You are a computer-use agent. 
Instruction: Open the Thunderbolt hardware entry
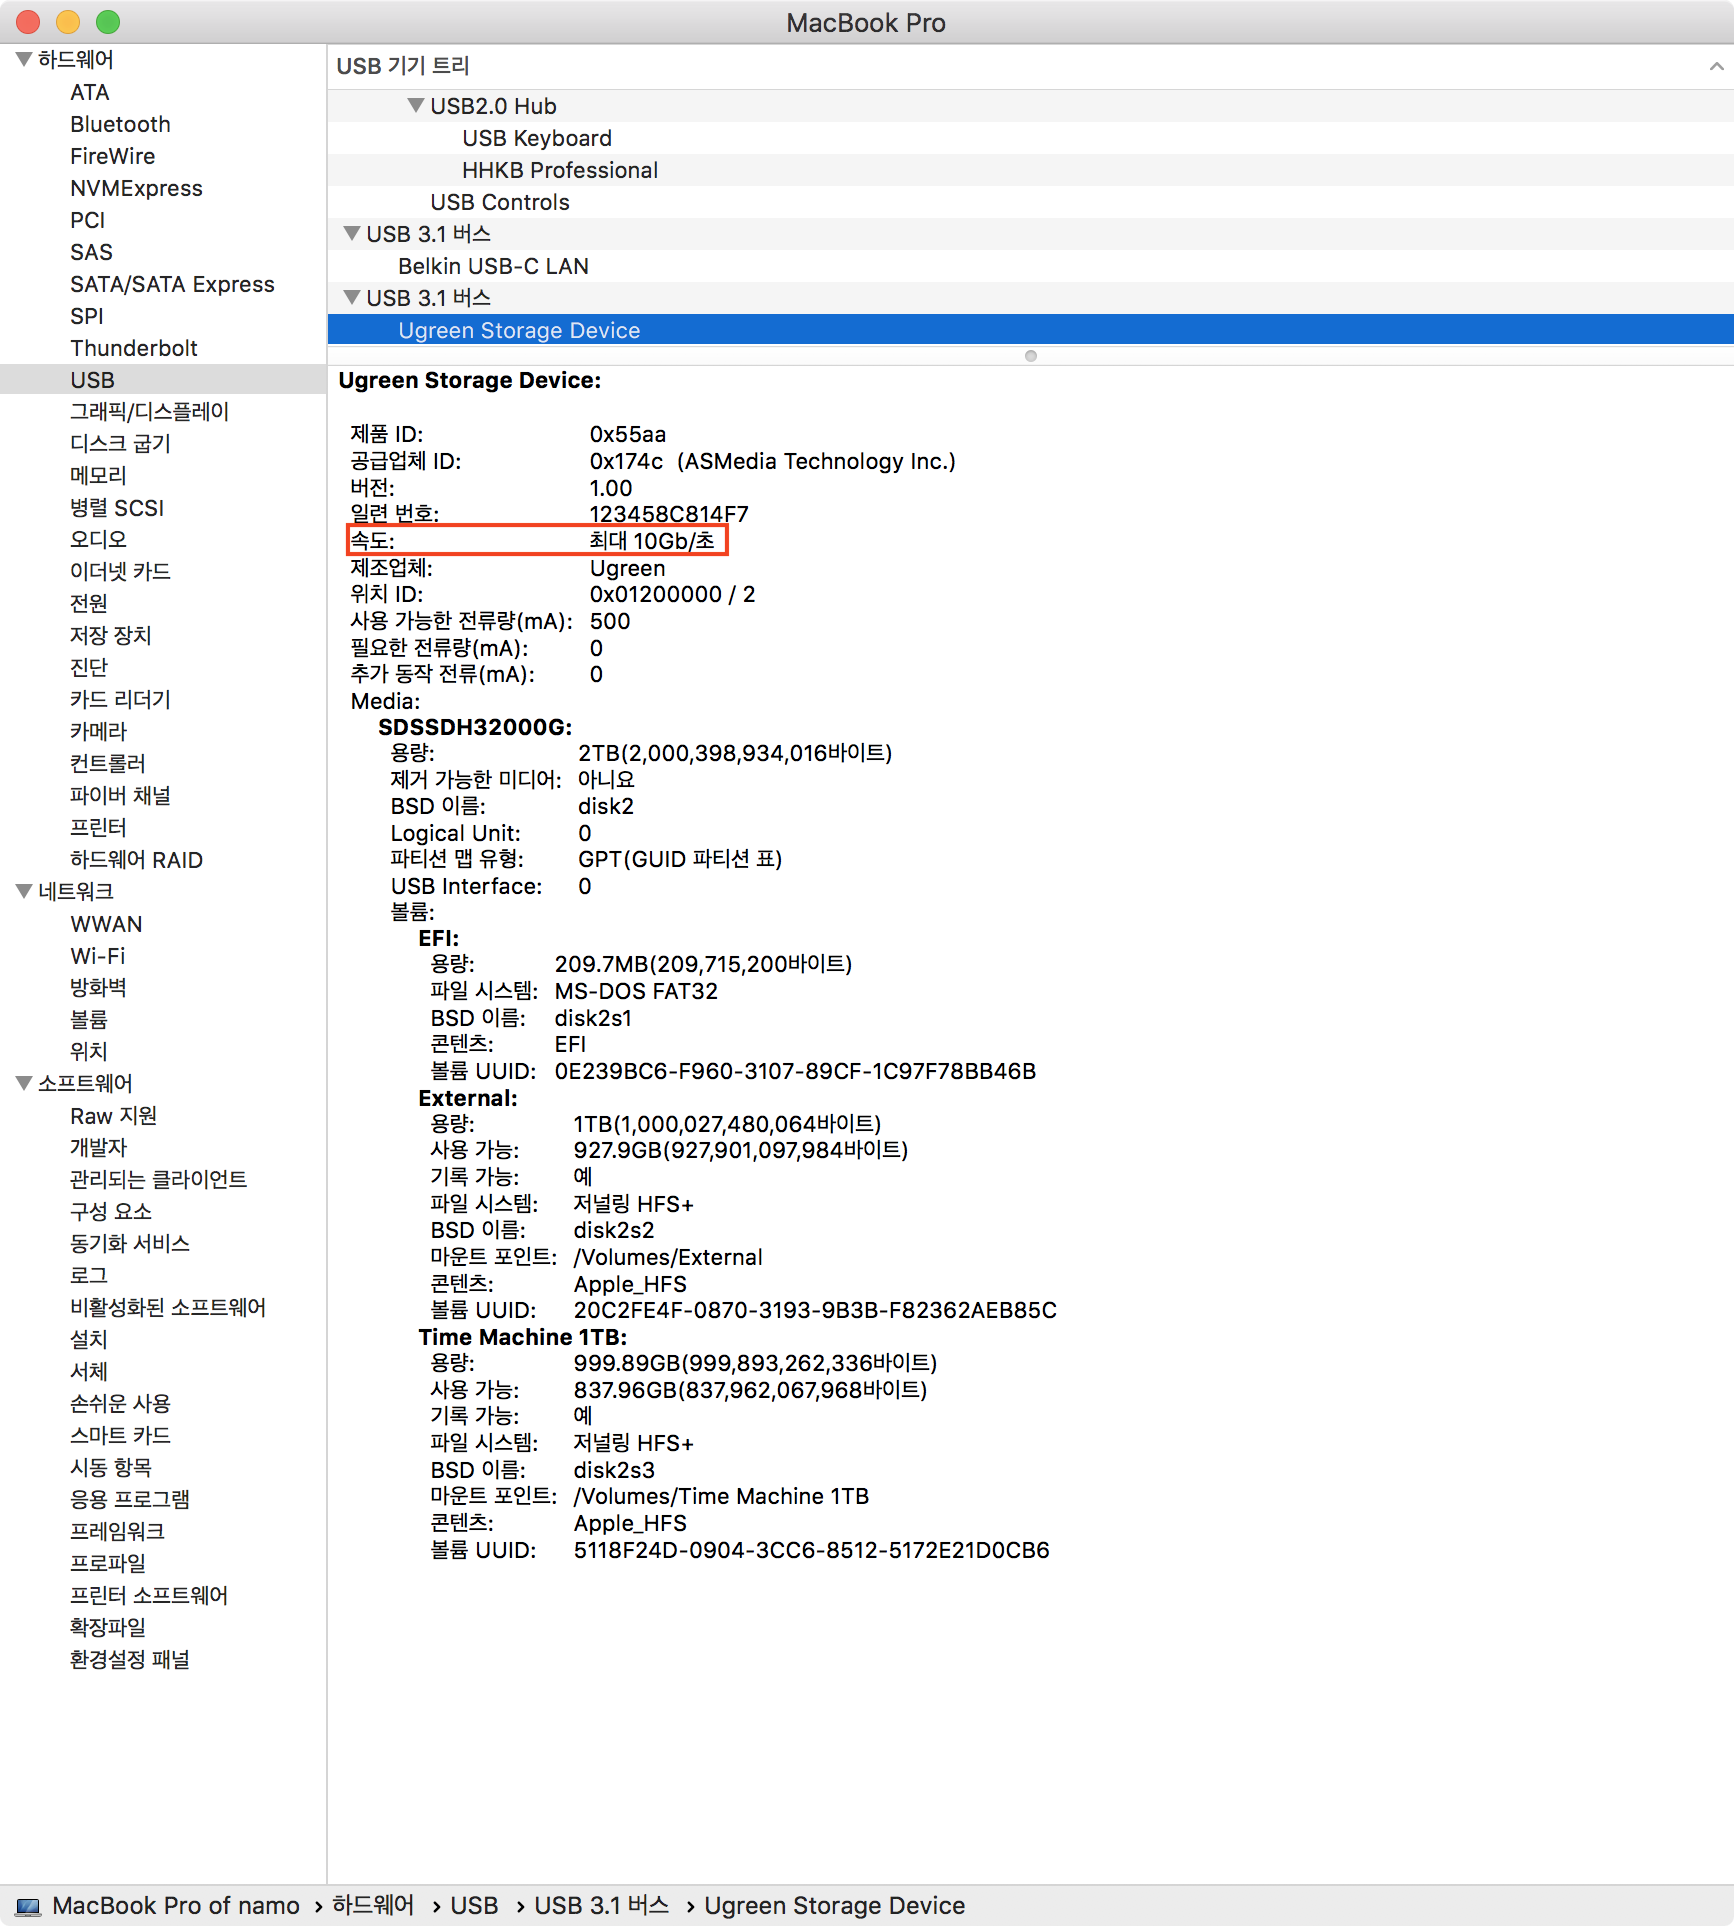point(134,348)
